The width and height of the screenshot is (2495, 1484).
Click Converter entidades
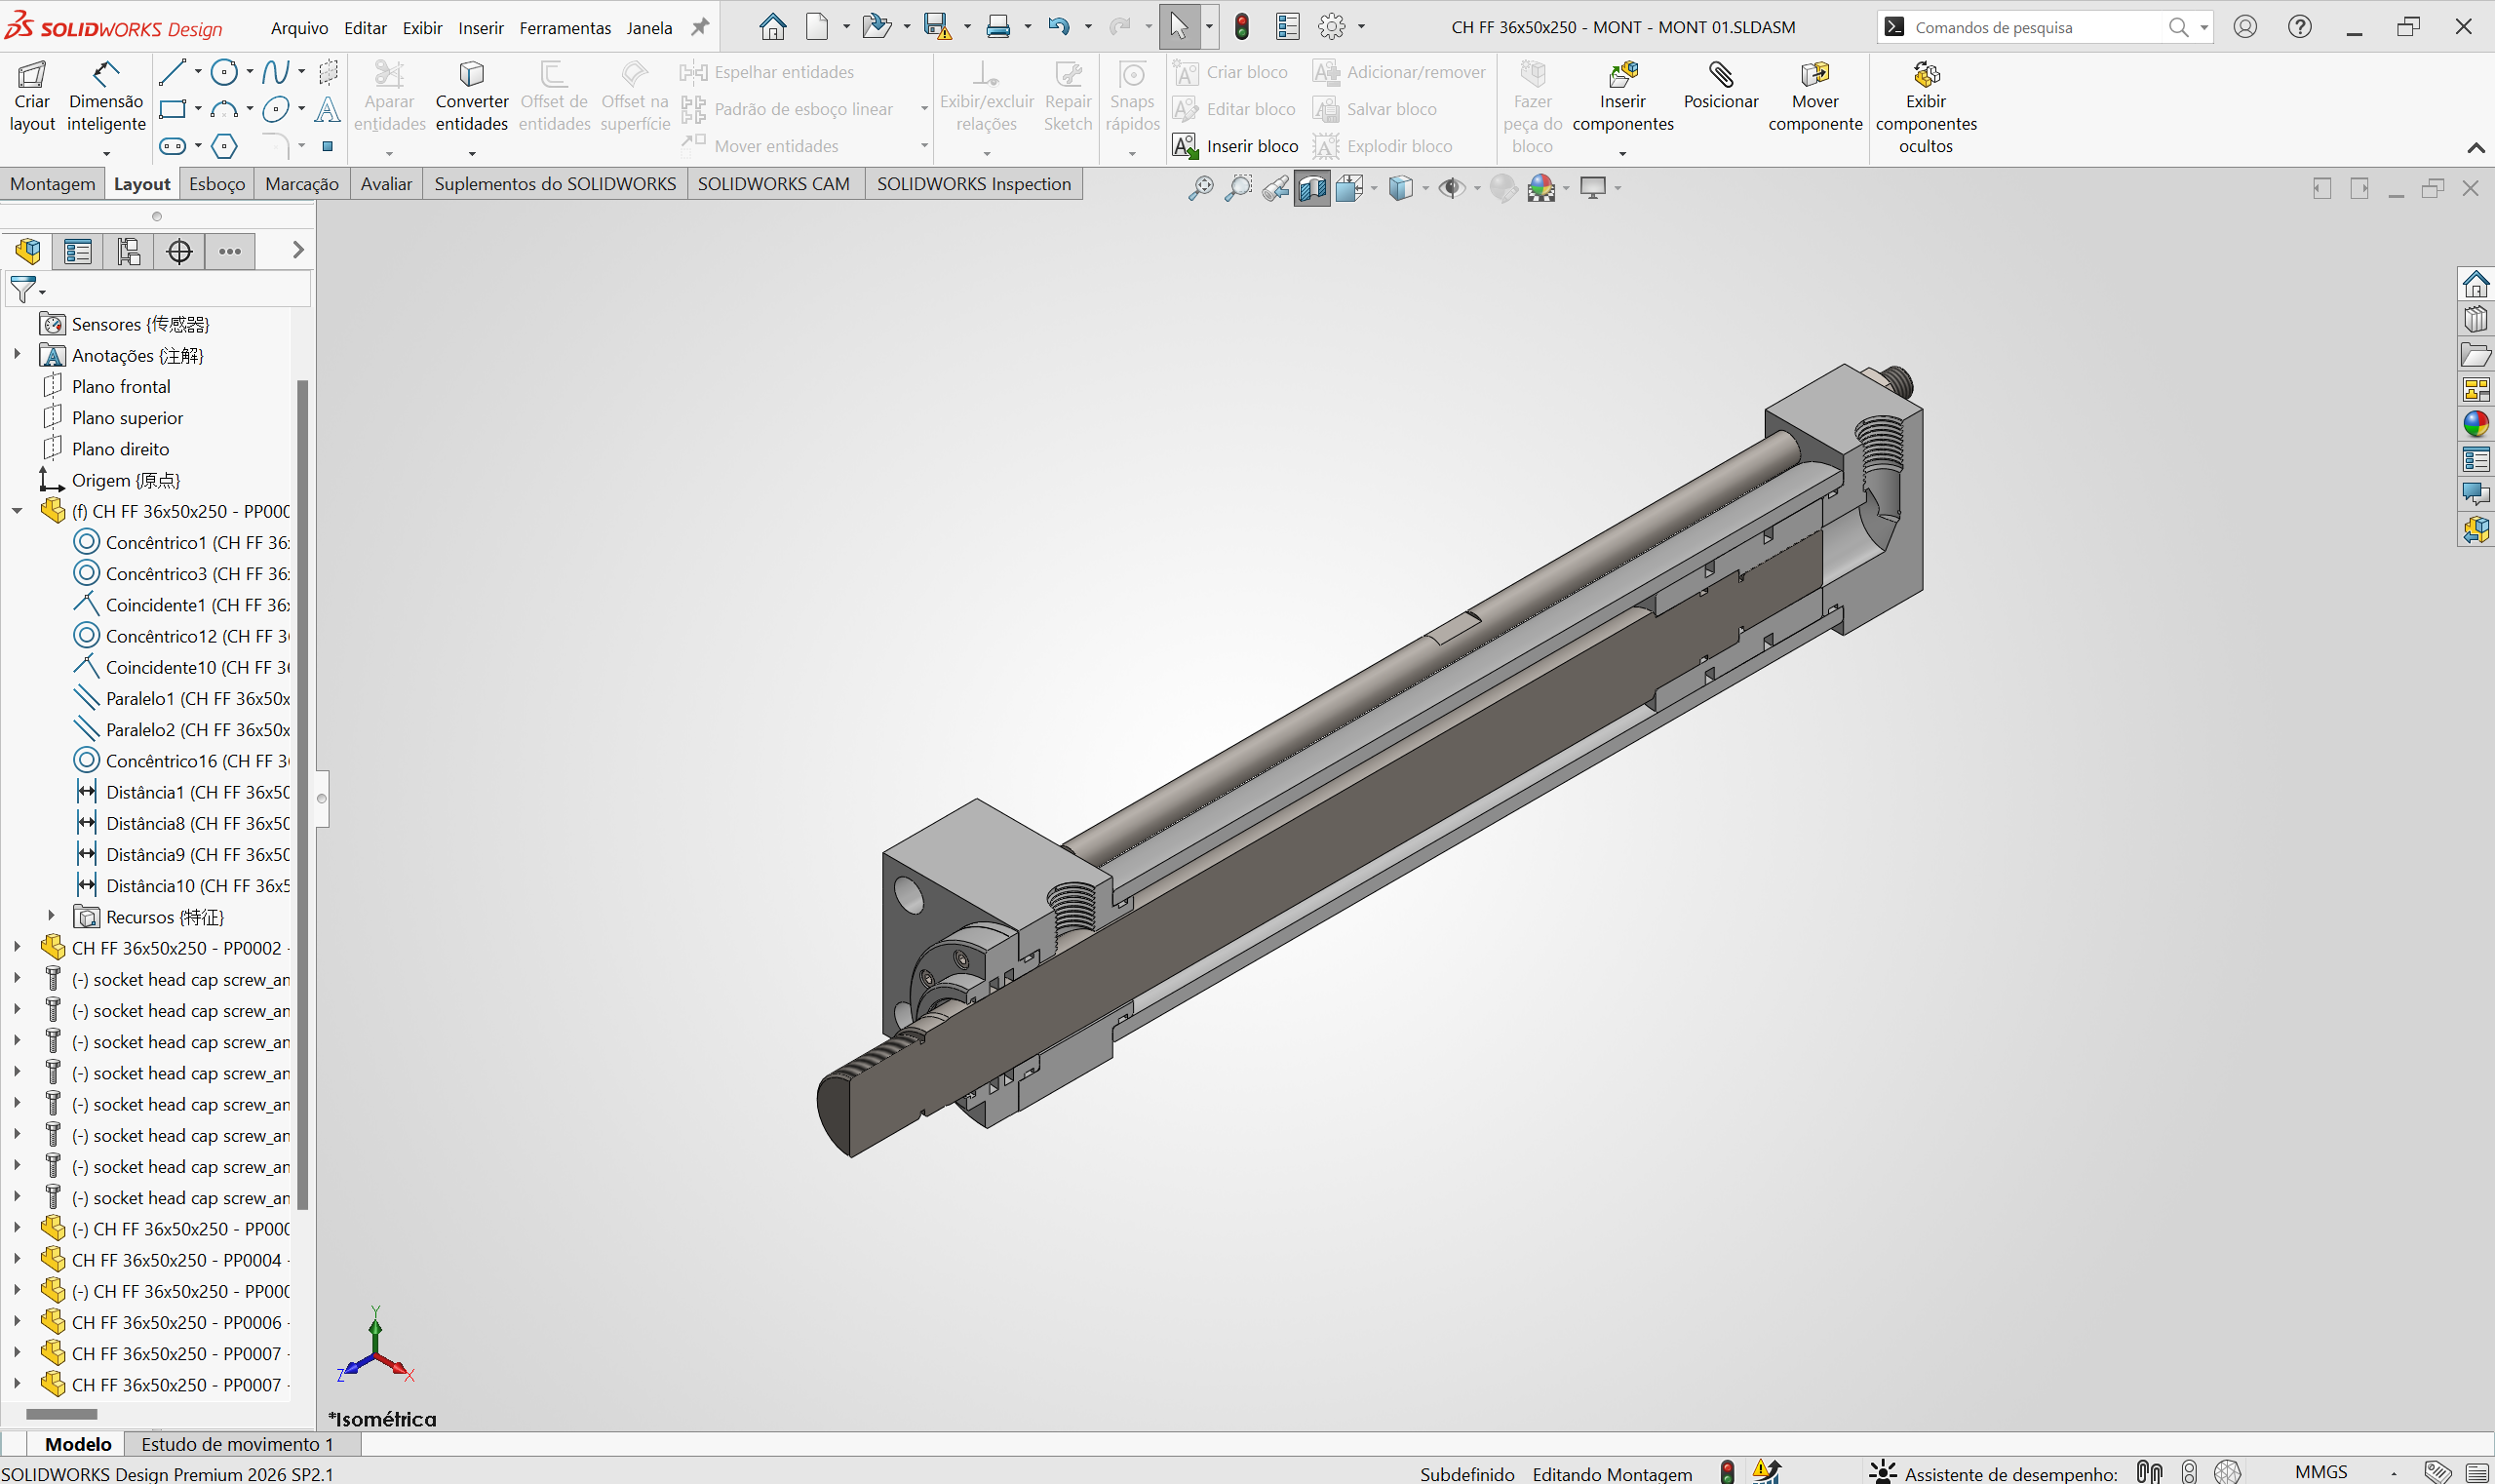pos(472,96)
